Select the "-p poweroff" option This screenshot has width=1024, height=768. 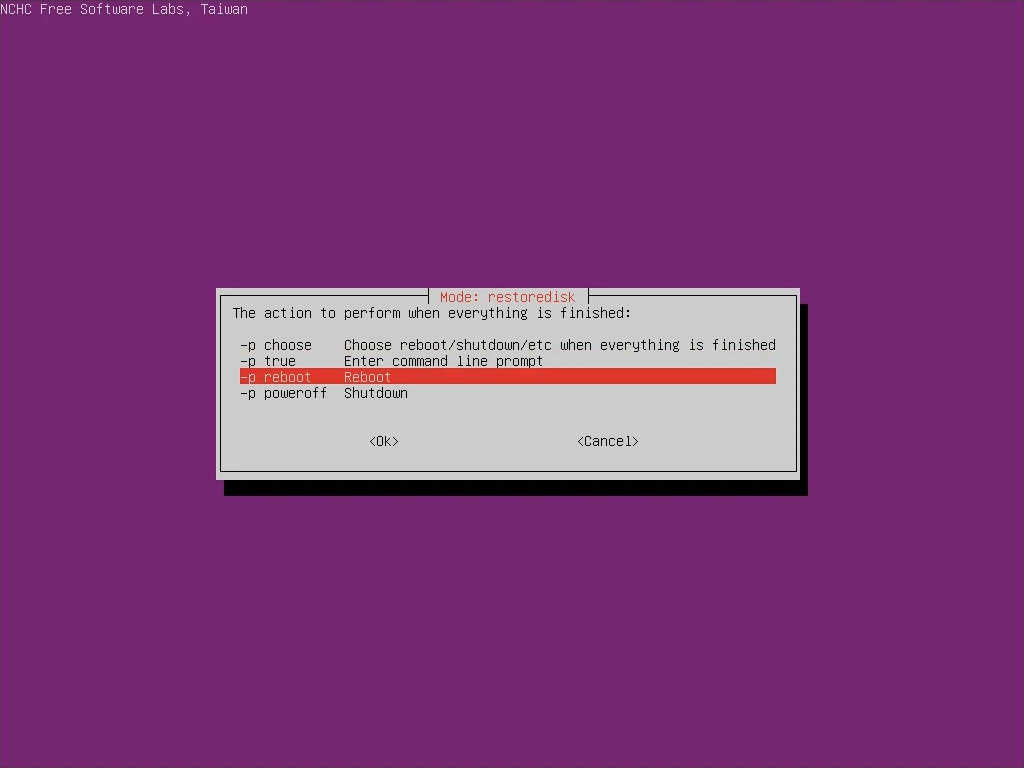(284, 393)
